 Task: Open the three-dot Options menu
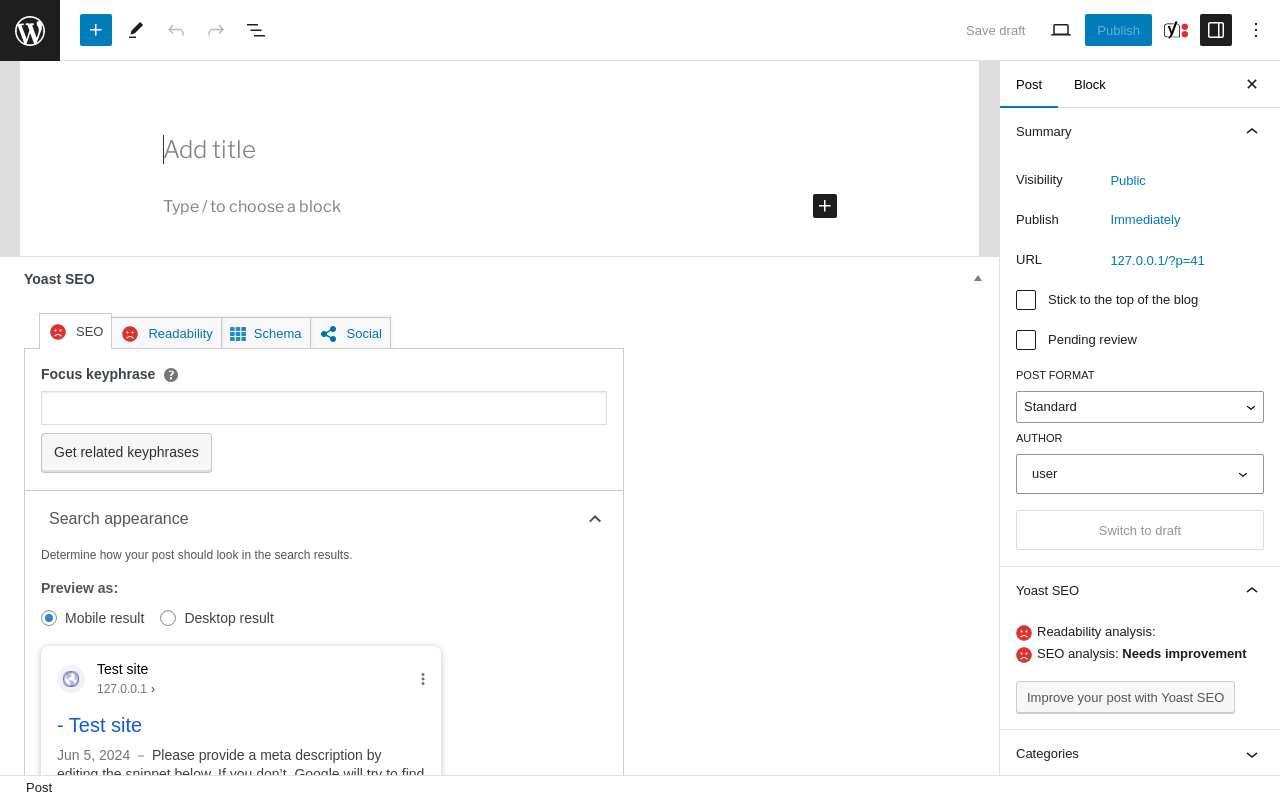[1256, 30]
